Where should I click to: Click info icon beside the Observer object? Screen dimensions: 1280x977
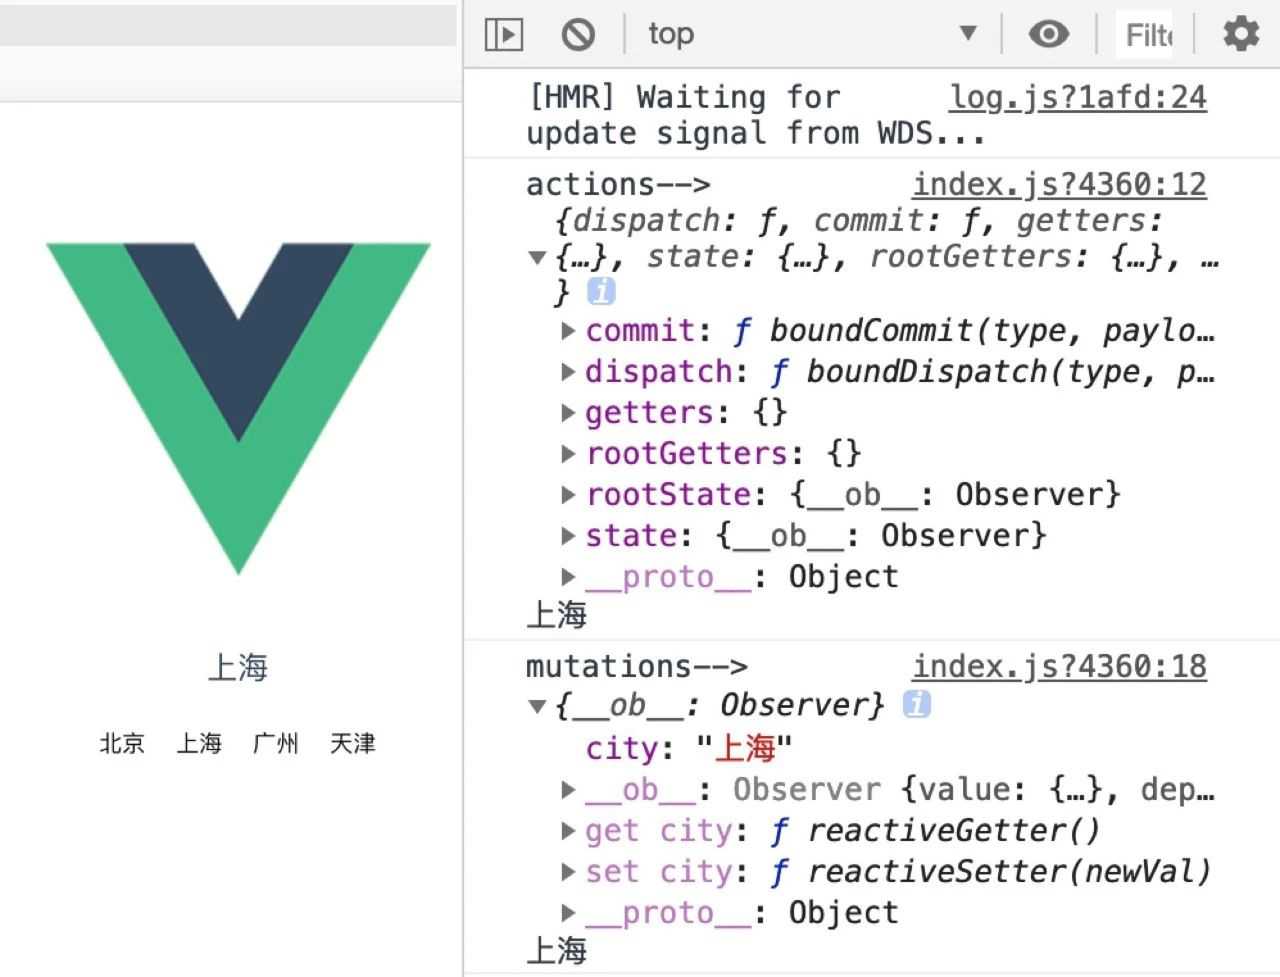click(916, 704)
